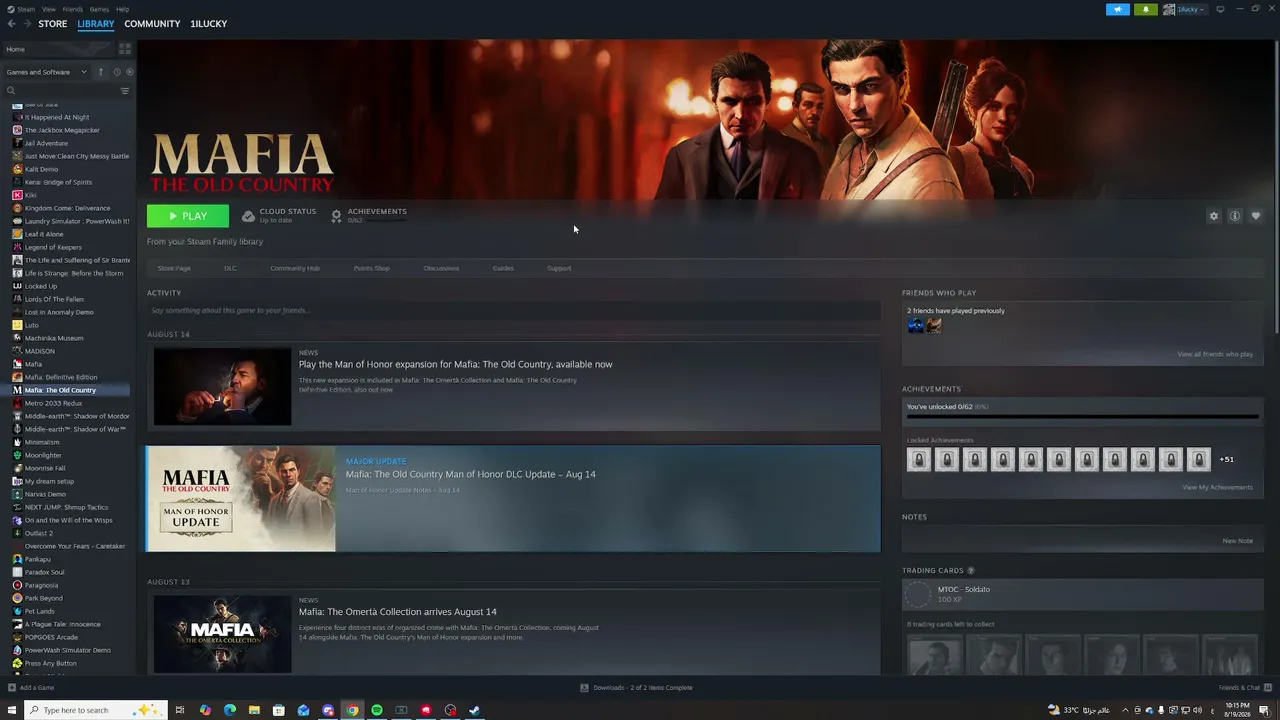Click the main page vertical scrollbar
This screenshot has width=1280, height=720.
1275,187
